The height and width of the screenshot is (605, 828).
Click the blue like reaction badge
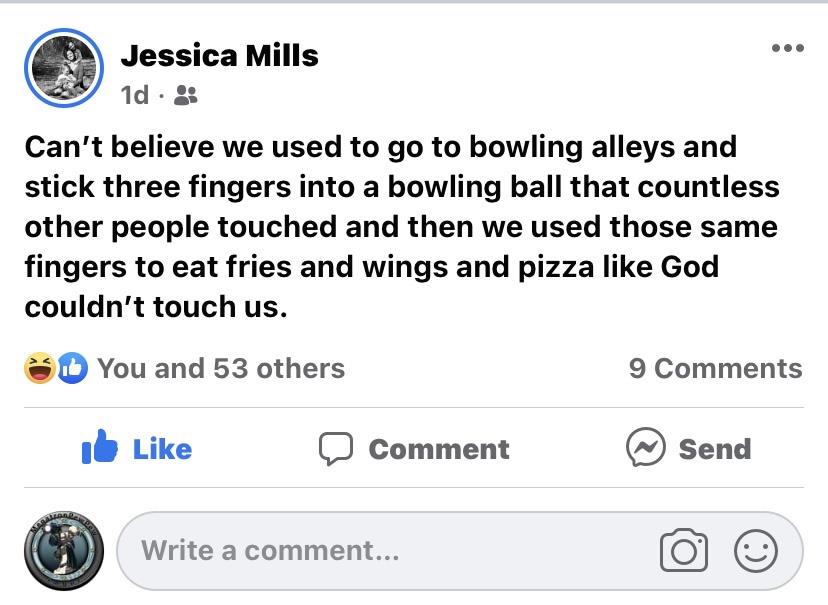[x=73, y=369]
